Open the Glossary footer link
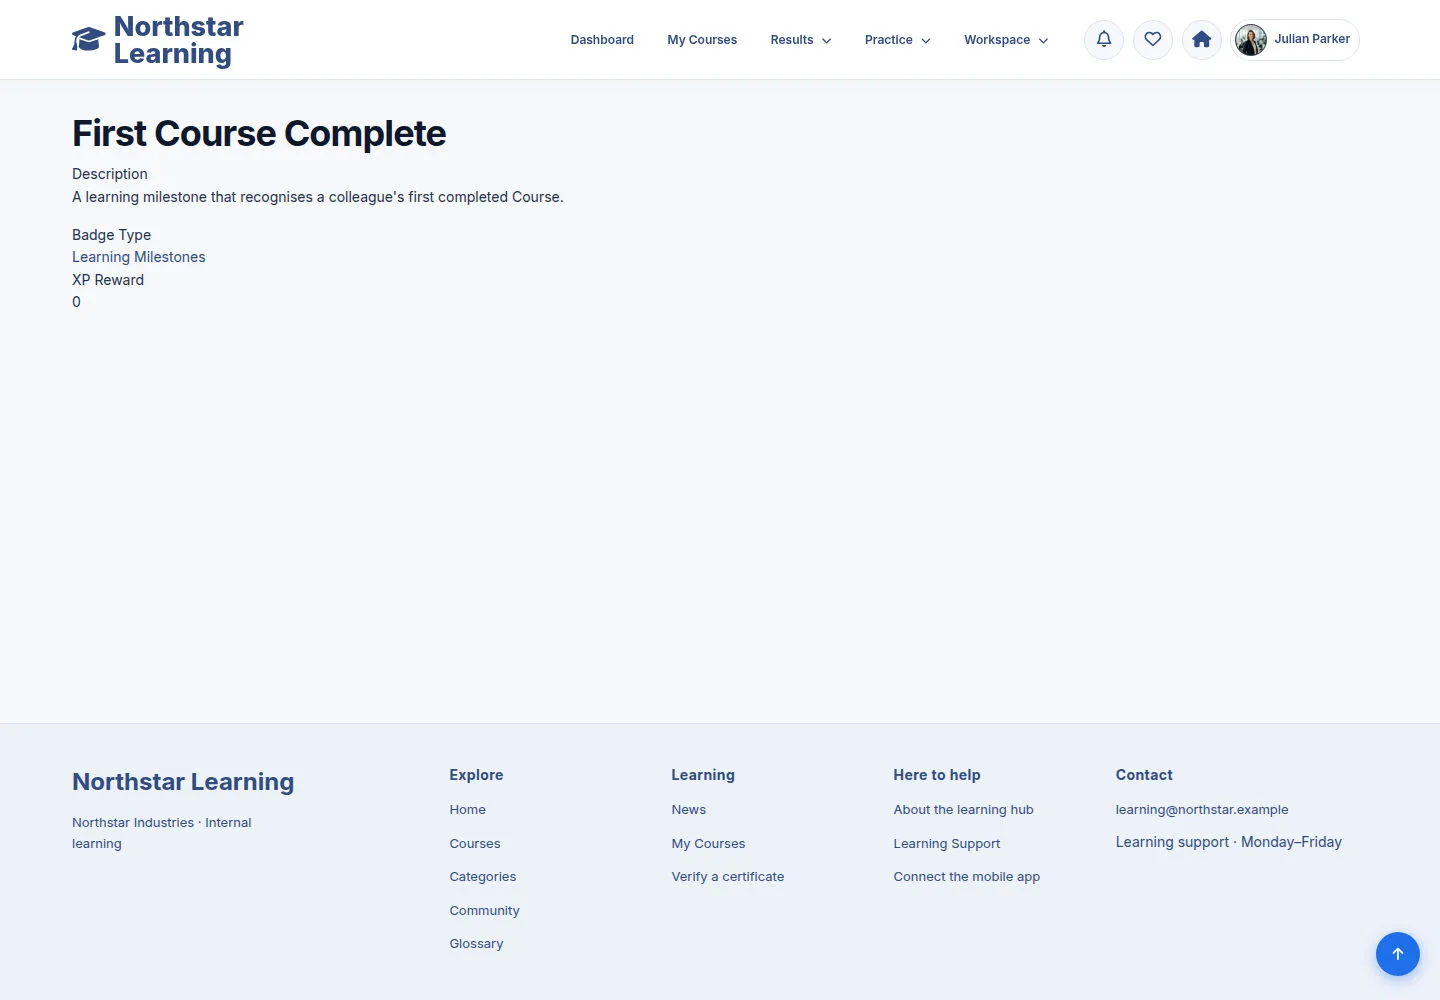The image size is (1440, 1000). click(x=476, y=944)
